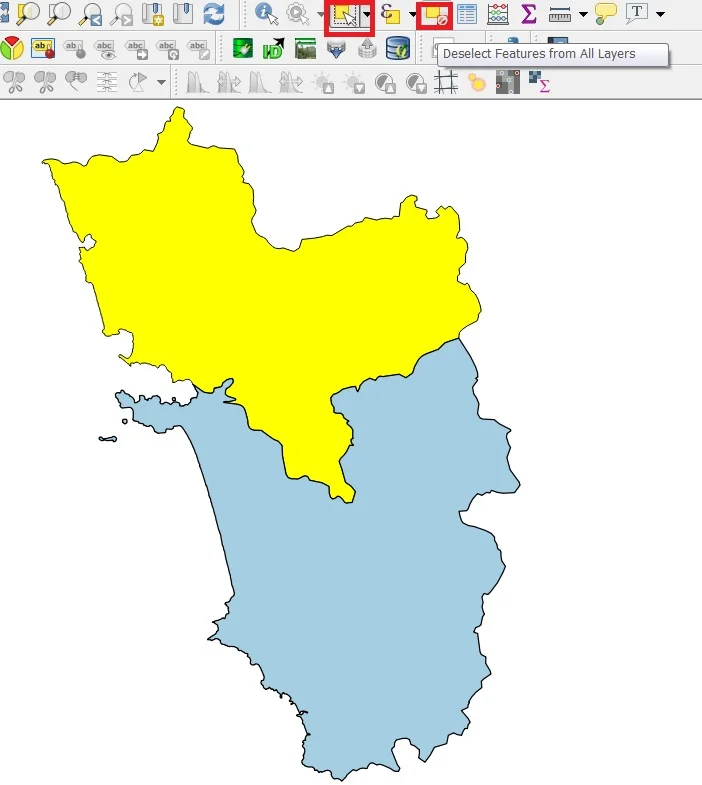
Task: Open the eVis Event Browser
Action: (x=305, y=48)
